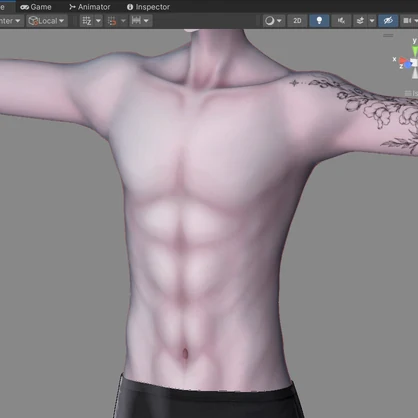418x418 pixels.
Task: Click the increment snapping icon
Action: point(136,21)
